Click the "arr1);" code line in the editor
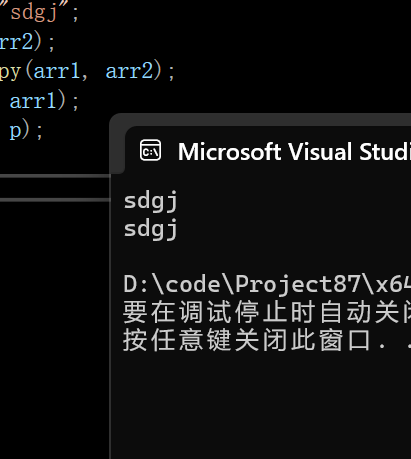This screenshot has height=459, width=411. click(44, 101)
